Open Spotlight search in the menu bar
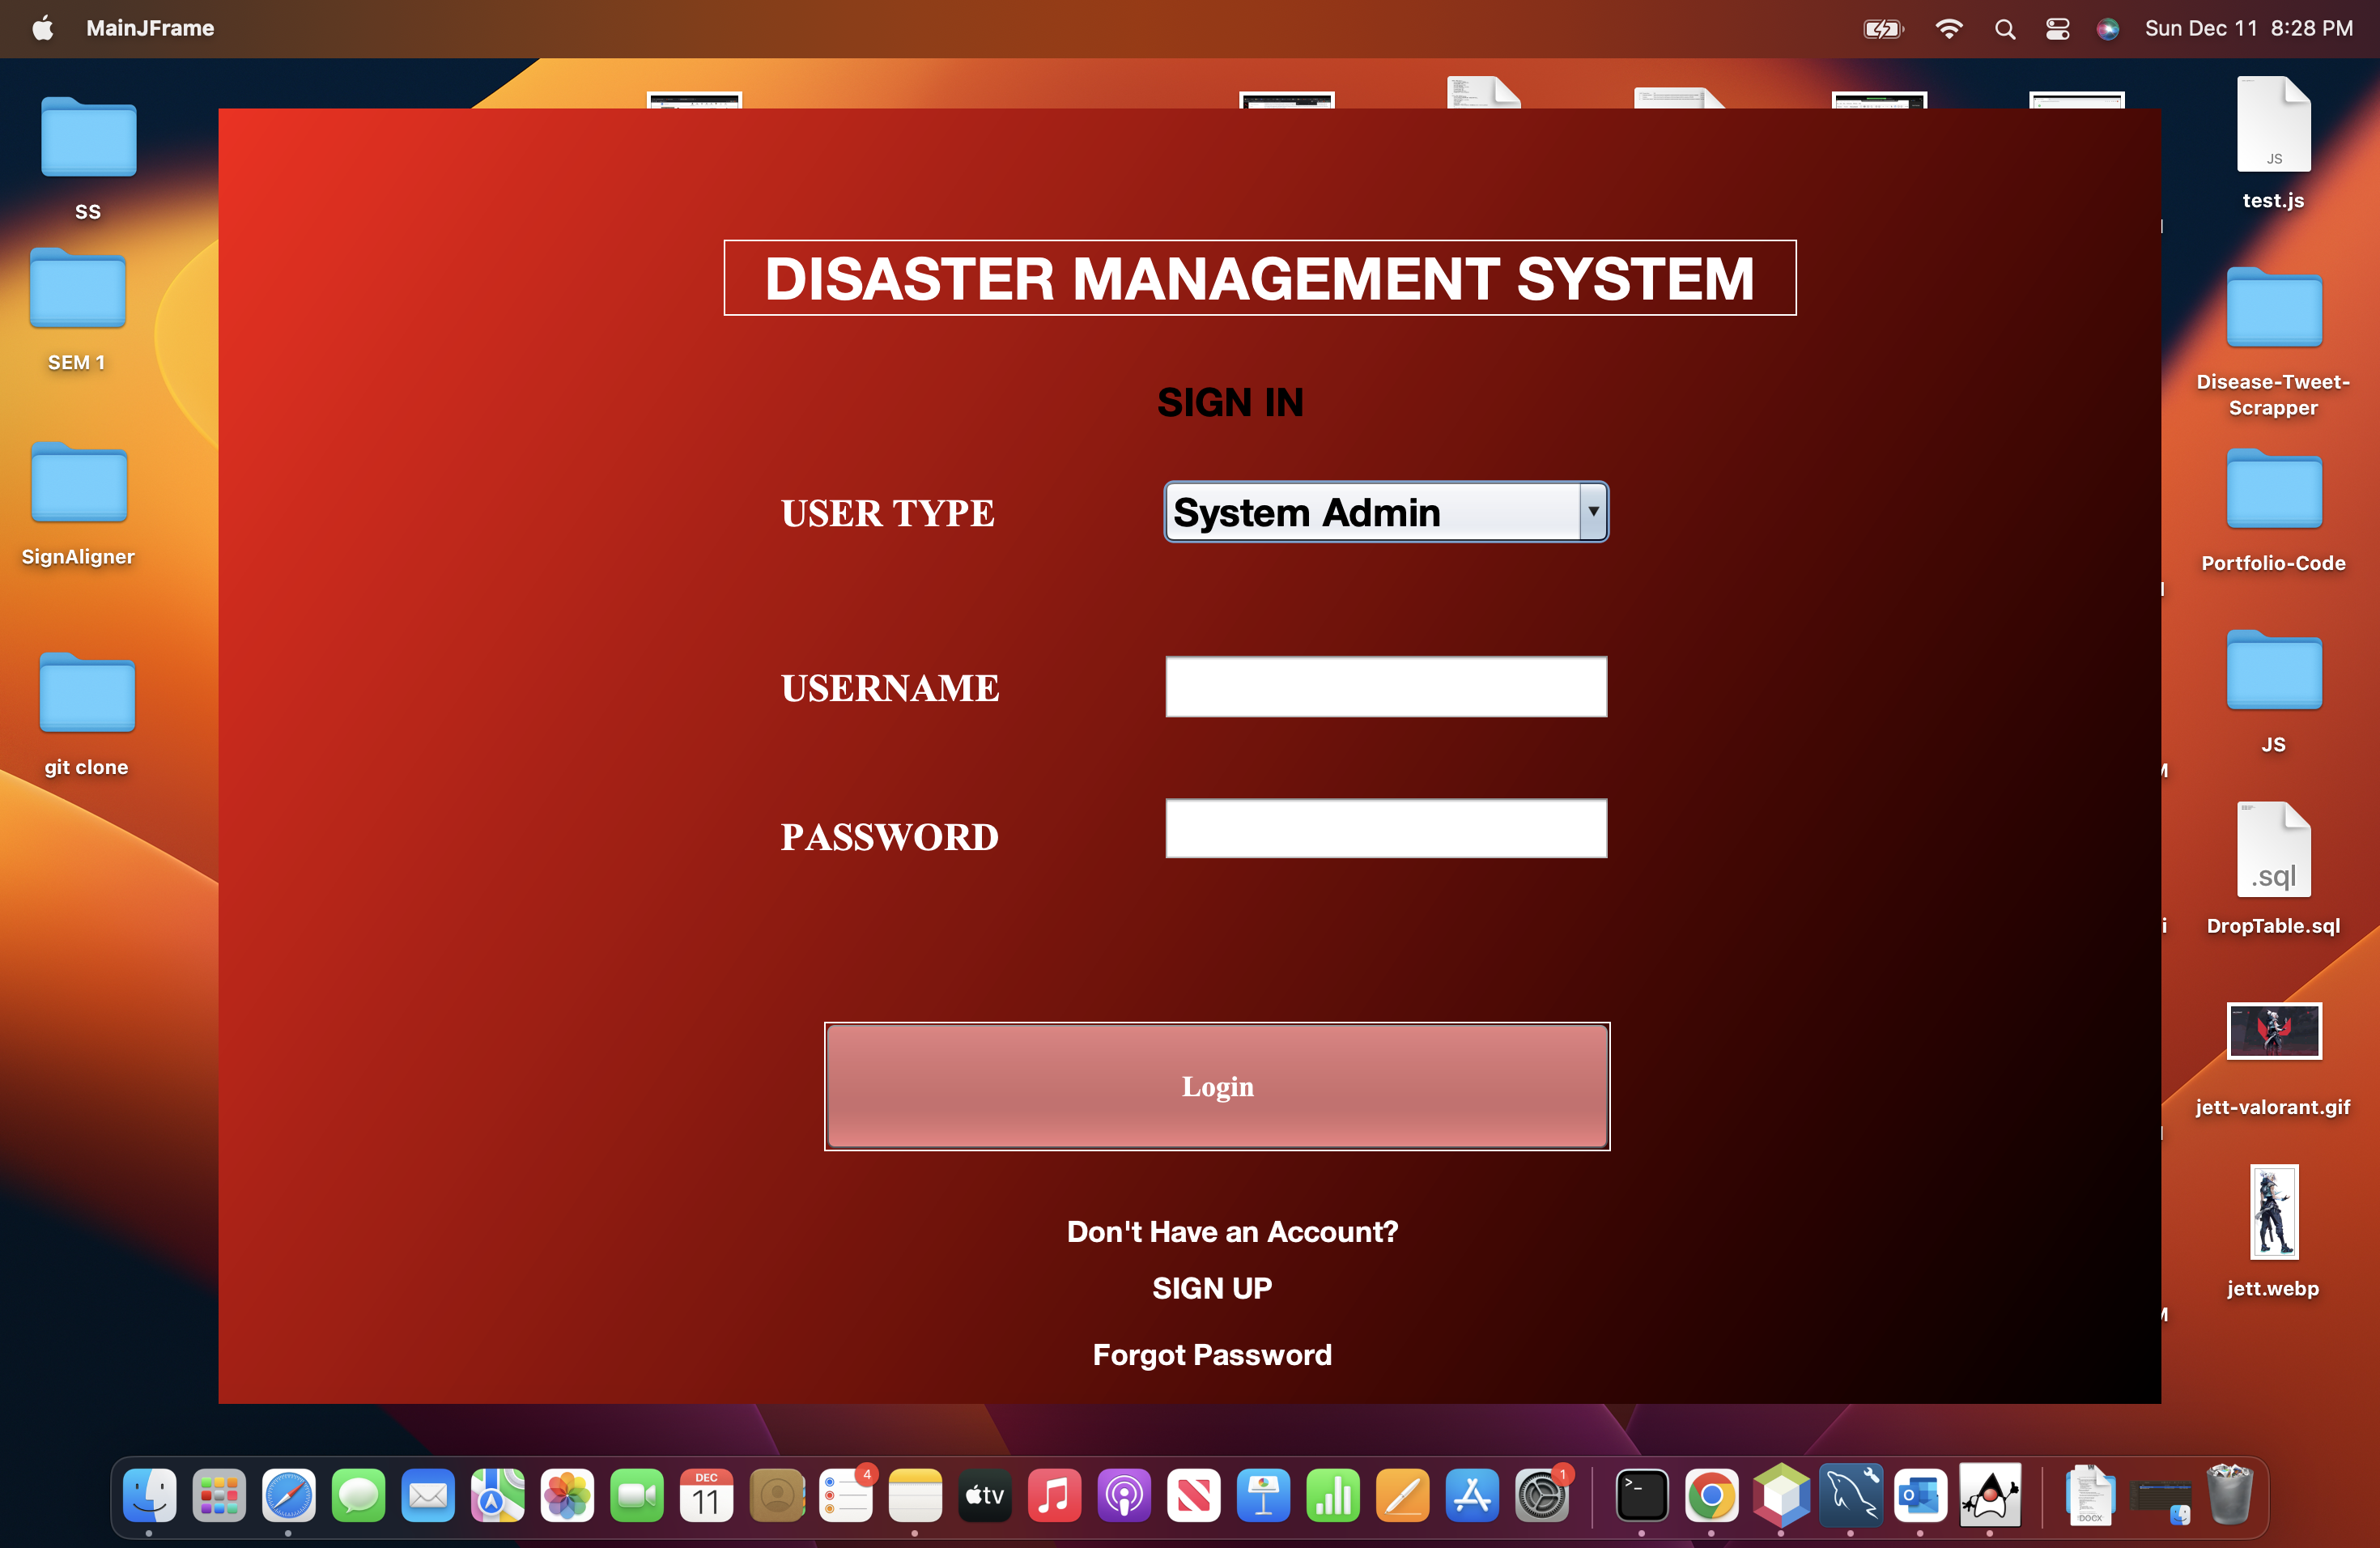2380x1548 pixels. [x=2005, y=29]
